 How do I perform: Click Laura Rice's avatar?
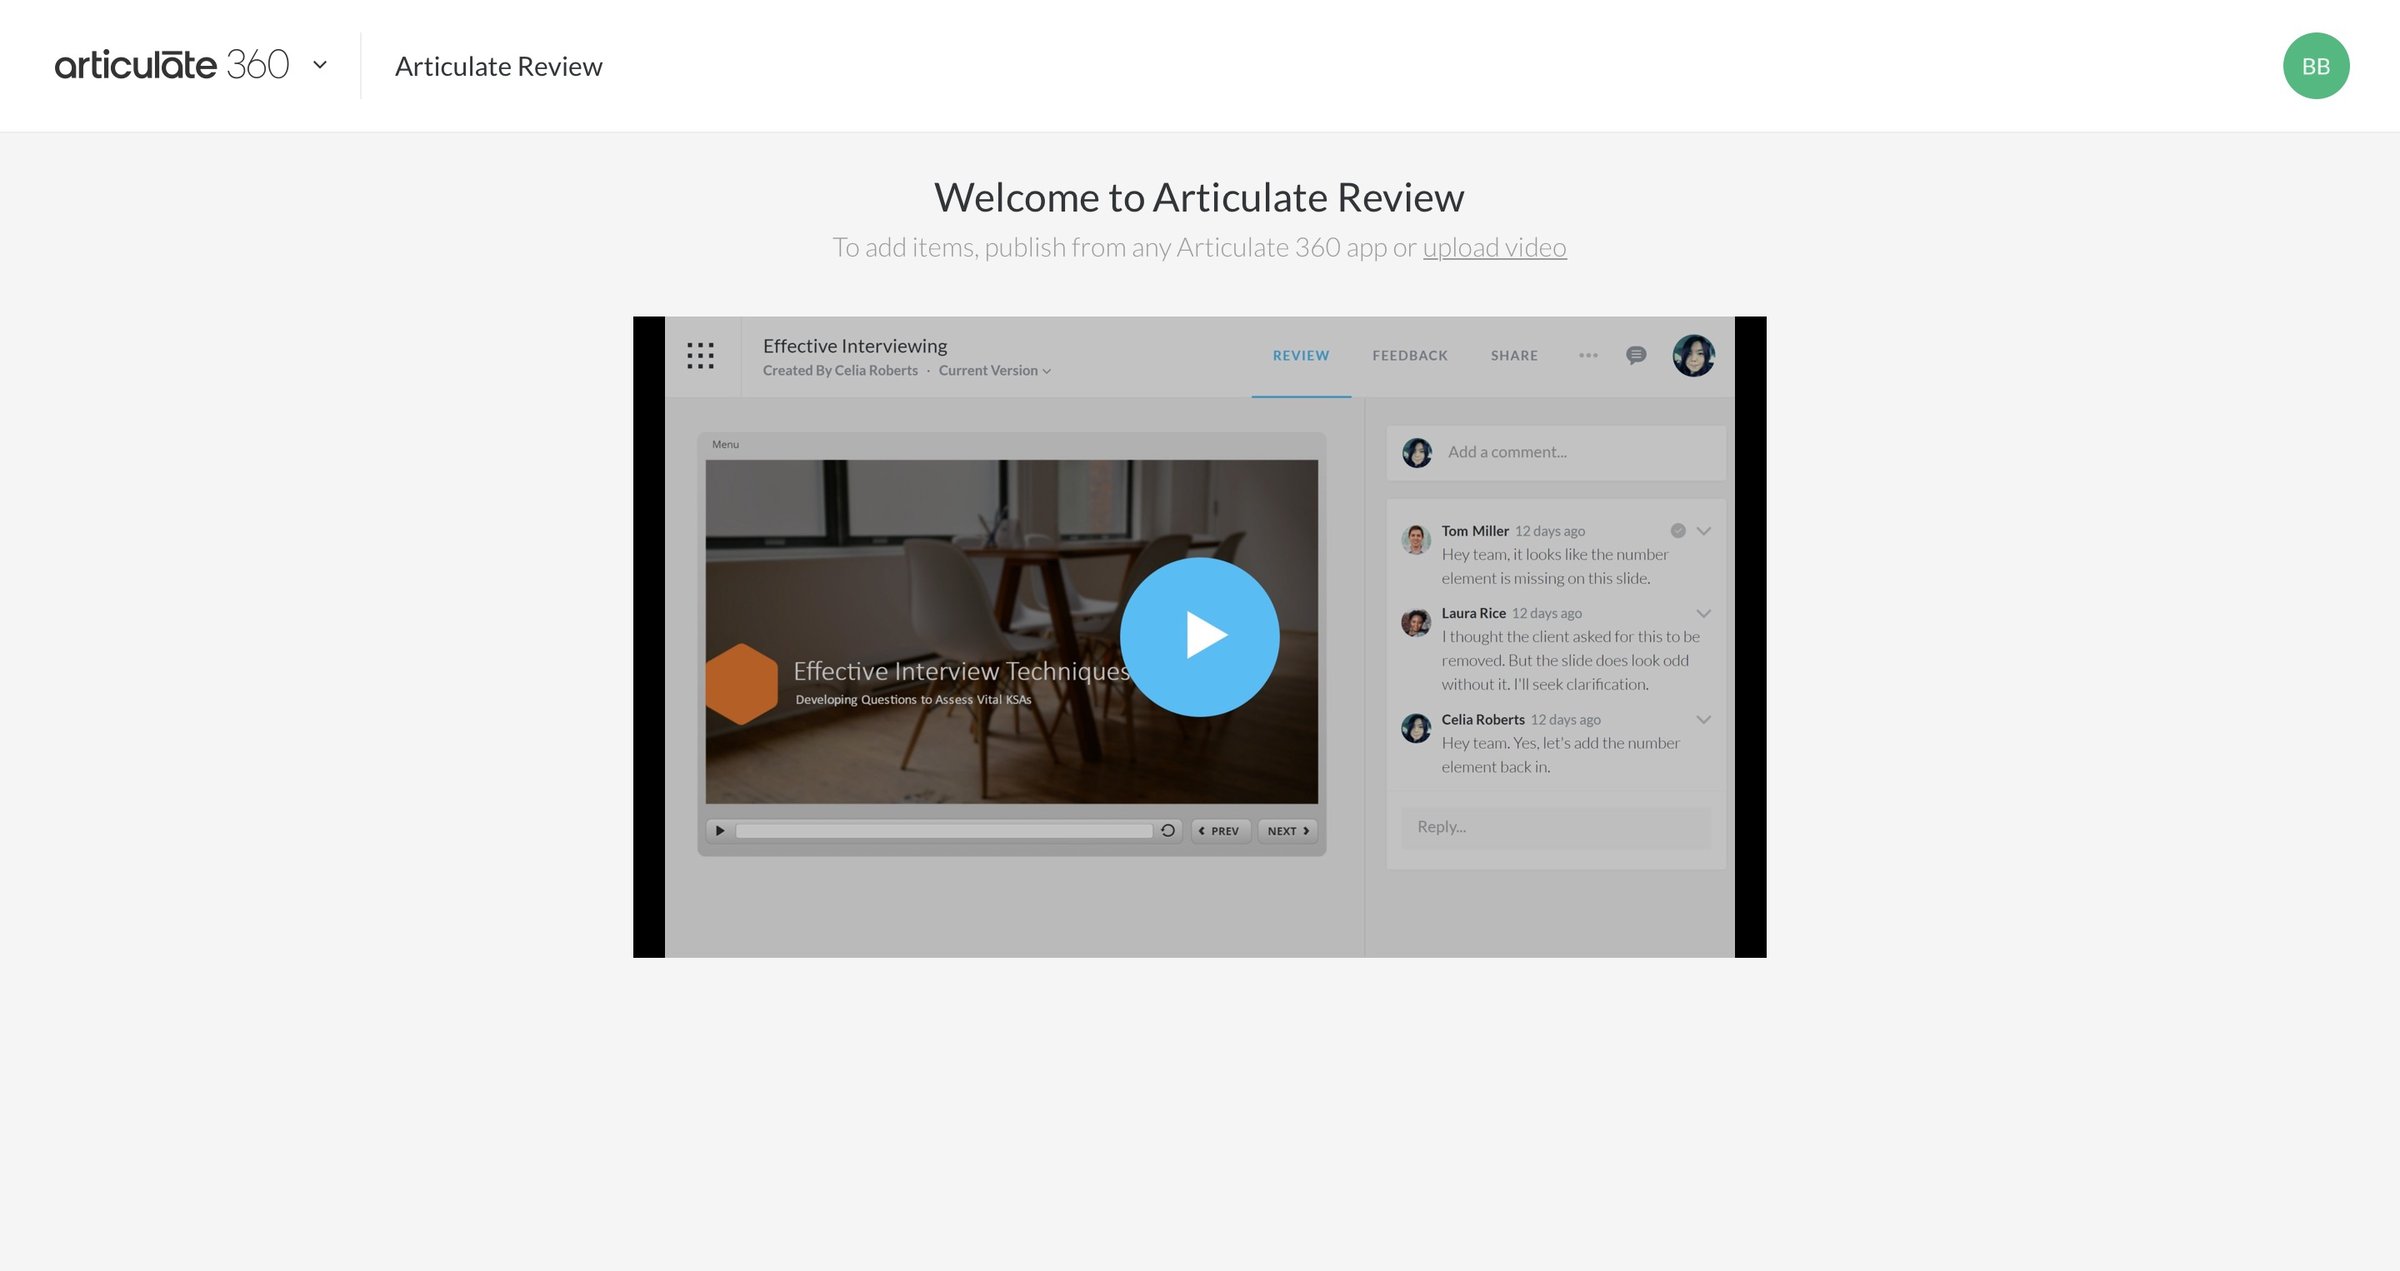pyautogui.click(x=1416, y=622)
